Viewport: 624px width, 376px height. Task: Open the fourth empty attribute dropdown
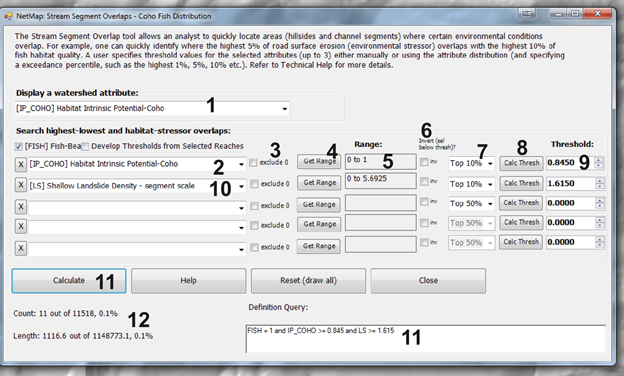tap(241, 228)
